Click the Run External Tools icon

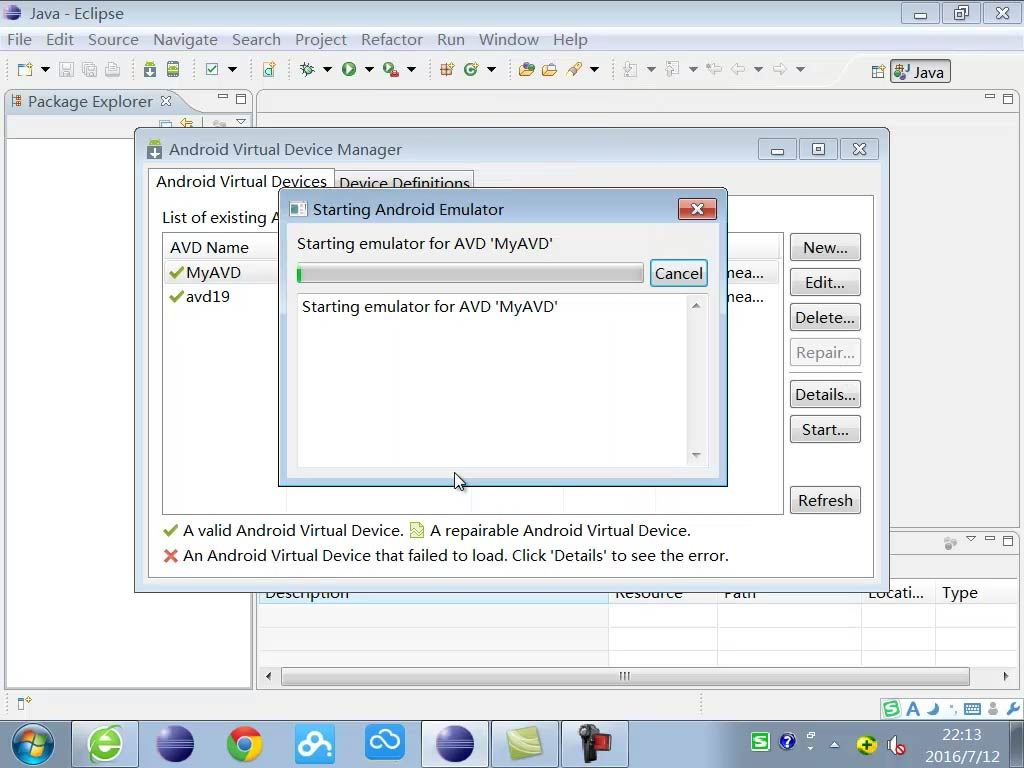point(391,69)
